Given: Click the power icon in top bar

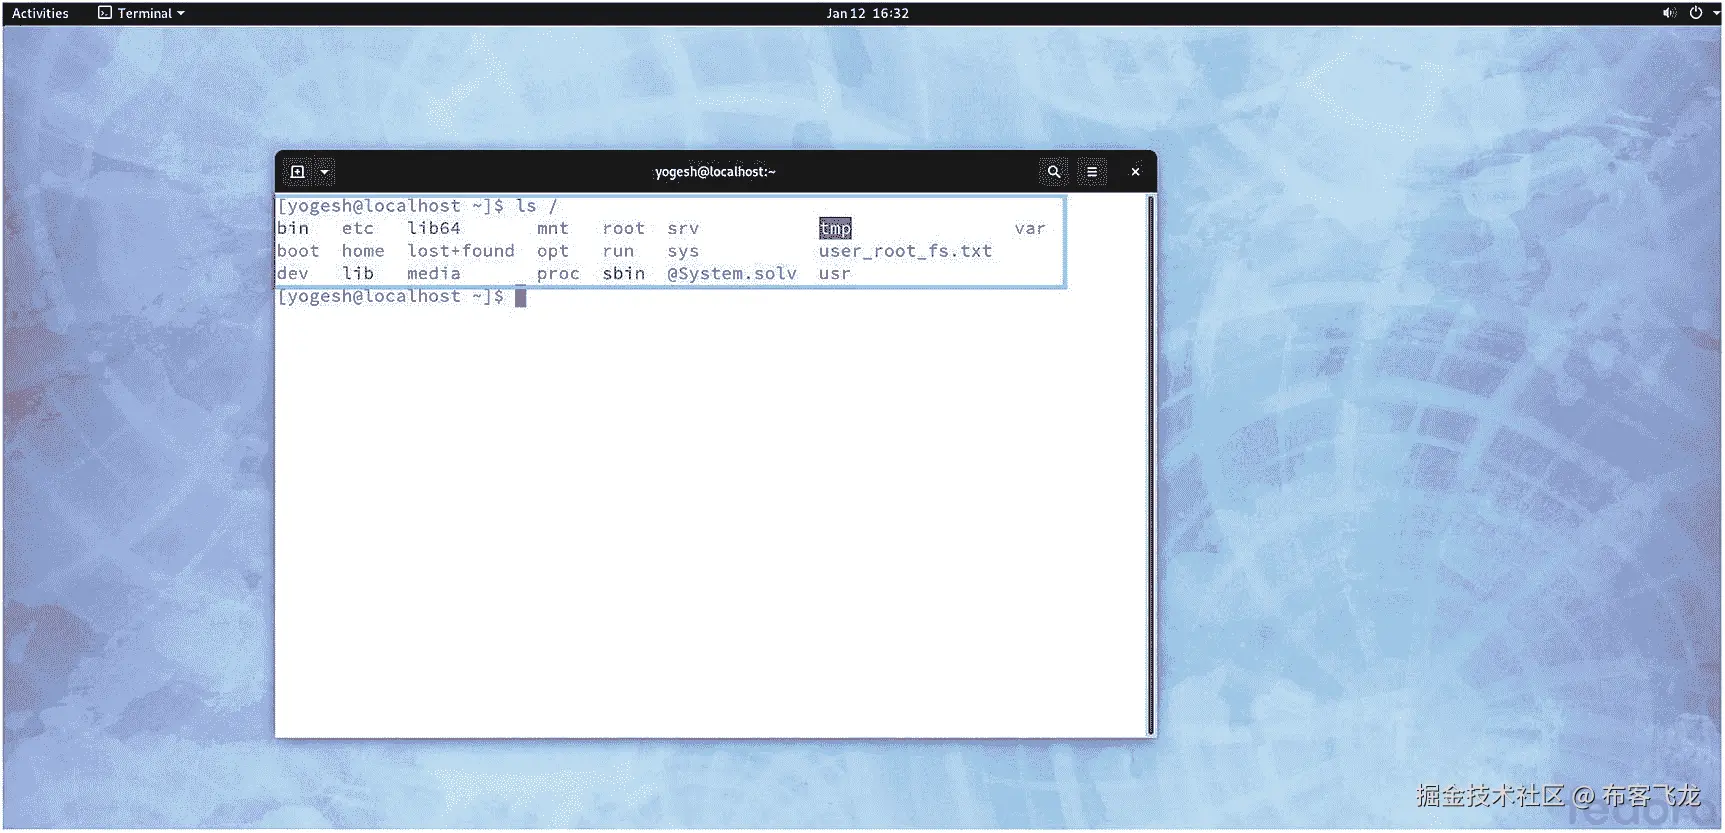Looking at the screenshot, I should click(x=1696, y=13).
